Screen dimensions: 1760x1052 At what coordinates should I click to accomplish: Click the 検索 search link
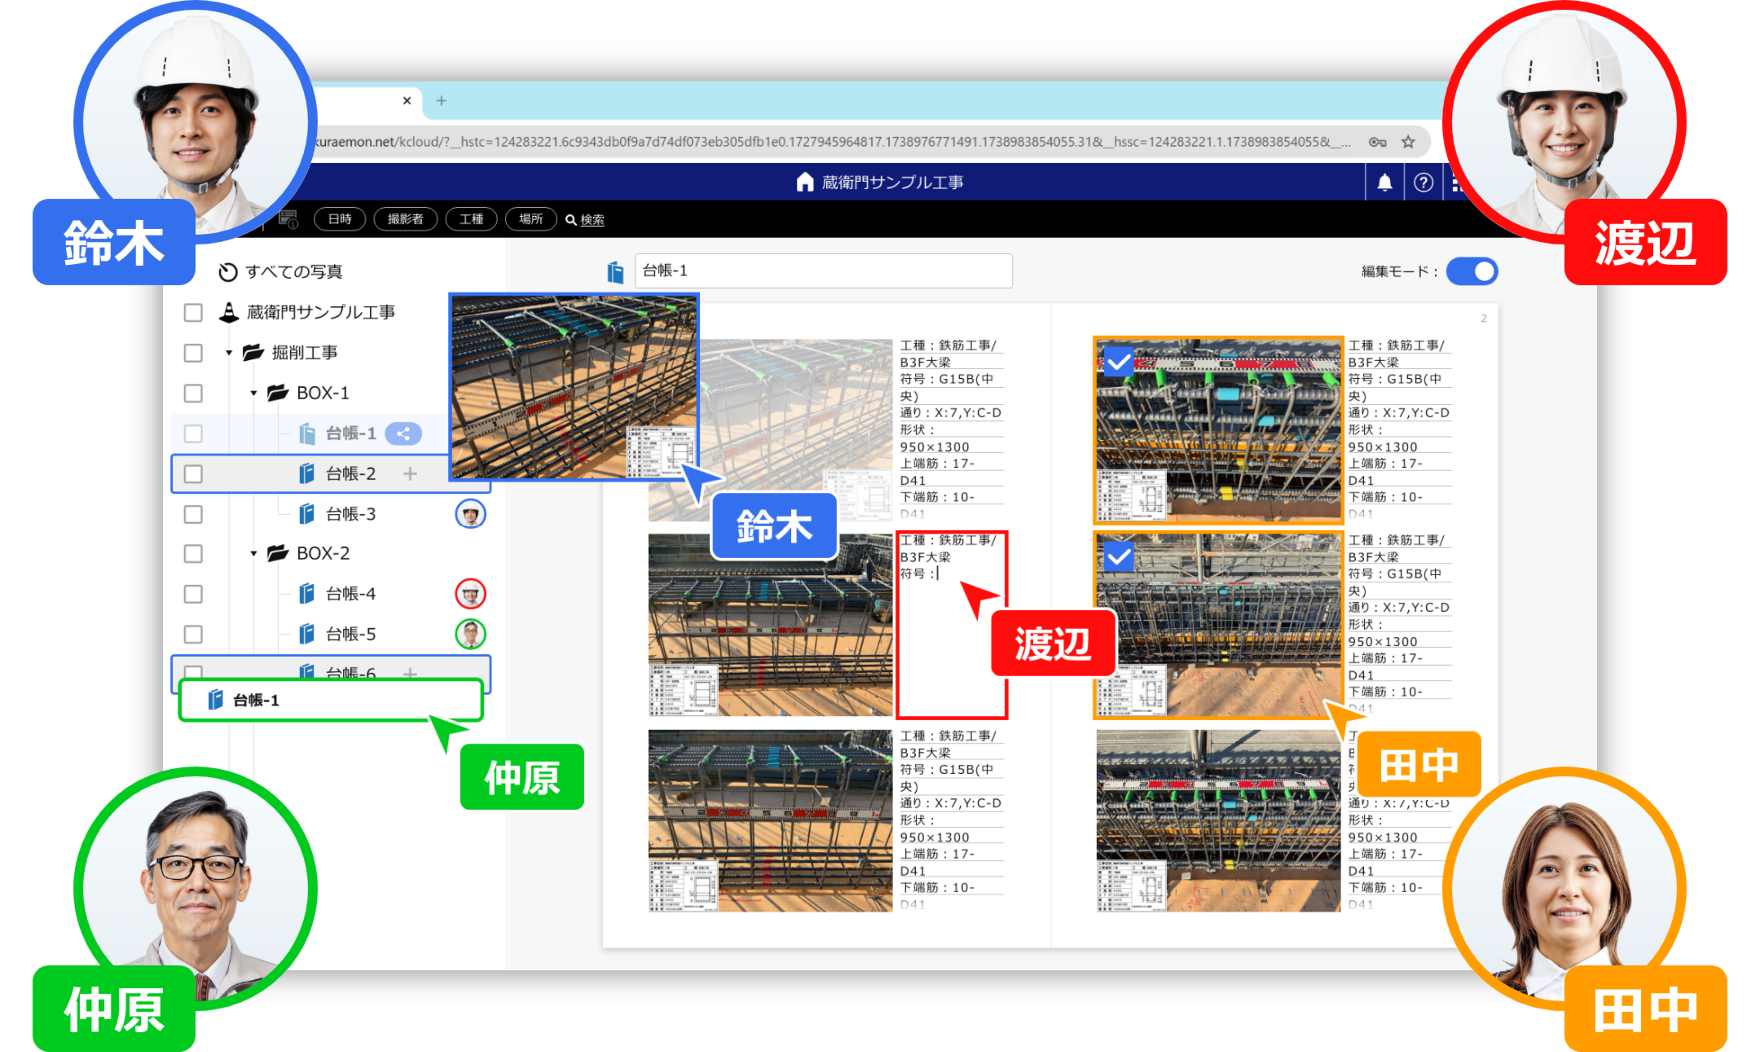tap(592, 220)
